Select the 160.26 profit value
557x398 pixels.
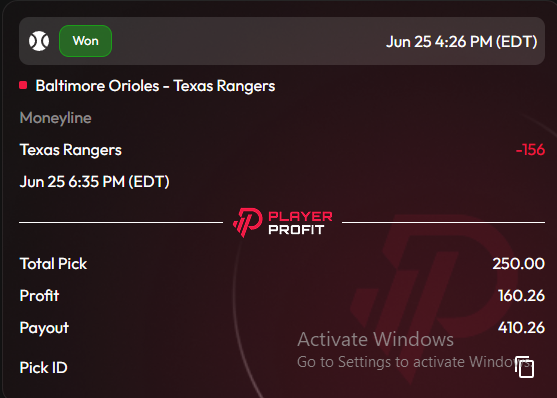coord(521,296)
